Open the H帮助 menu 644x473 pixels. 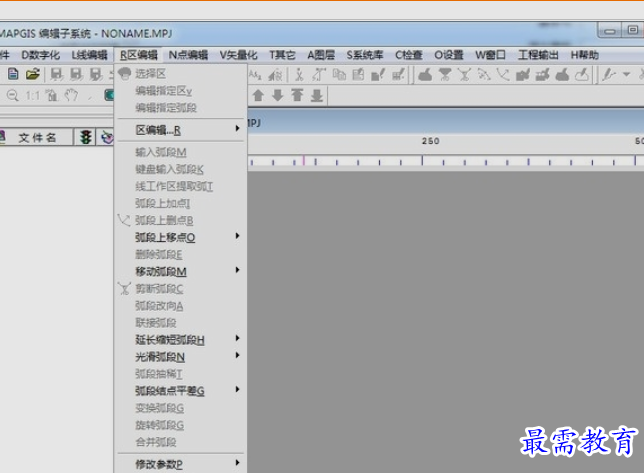tap(584, 55)
